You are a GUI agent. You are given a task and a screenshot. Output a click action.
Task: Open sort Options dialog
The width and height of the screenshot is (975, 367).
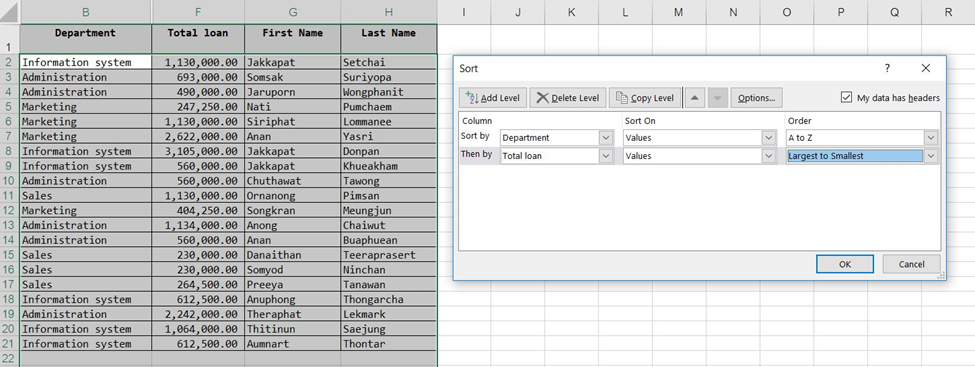coord(756,98)
